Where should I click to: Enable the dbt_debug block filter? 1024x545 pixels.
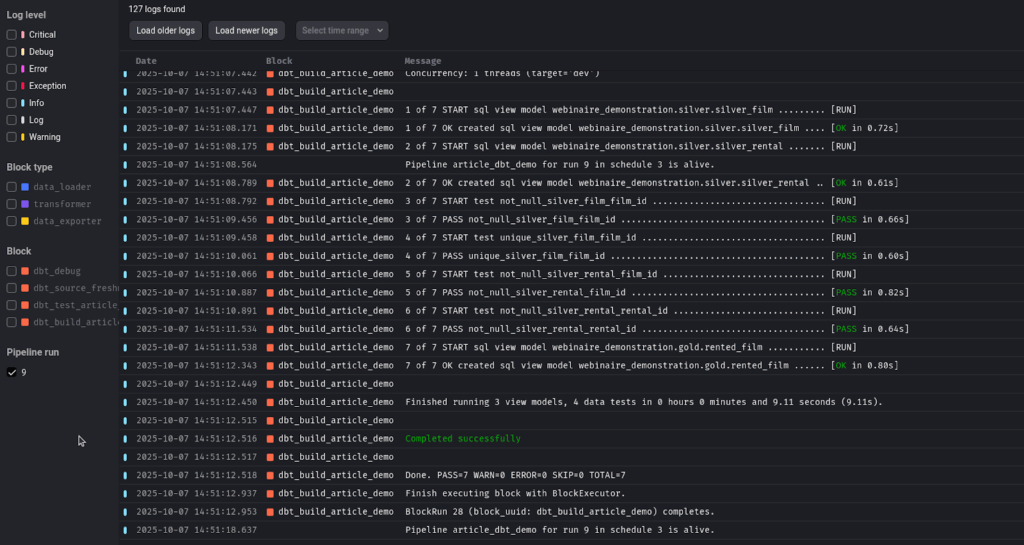coord(12,271)
